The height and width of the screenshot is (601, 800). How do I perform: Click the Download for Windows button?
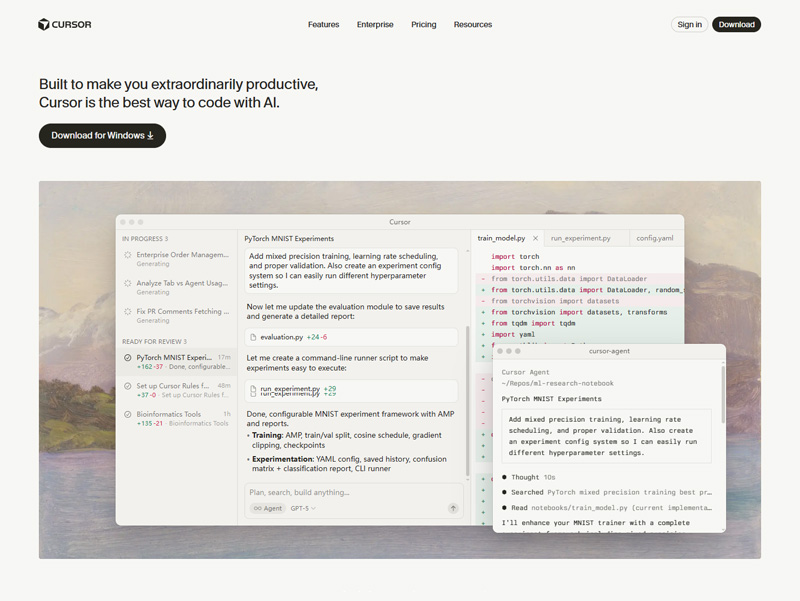tap(102, 136)
